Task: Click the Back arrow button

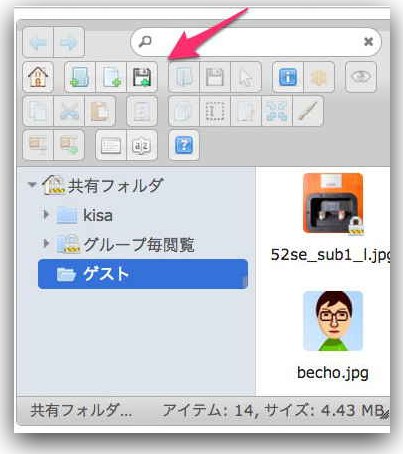Action: 38,42
